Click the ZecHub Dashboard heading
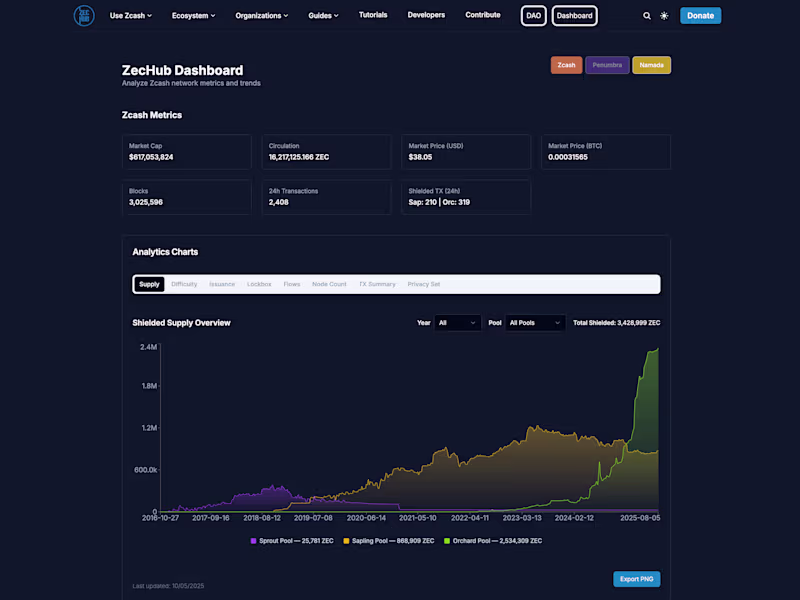This screenshot has width=800, height=600. tap(182, 70)
